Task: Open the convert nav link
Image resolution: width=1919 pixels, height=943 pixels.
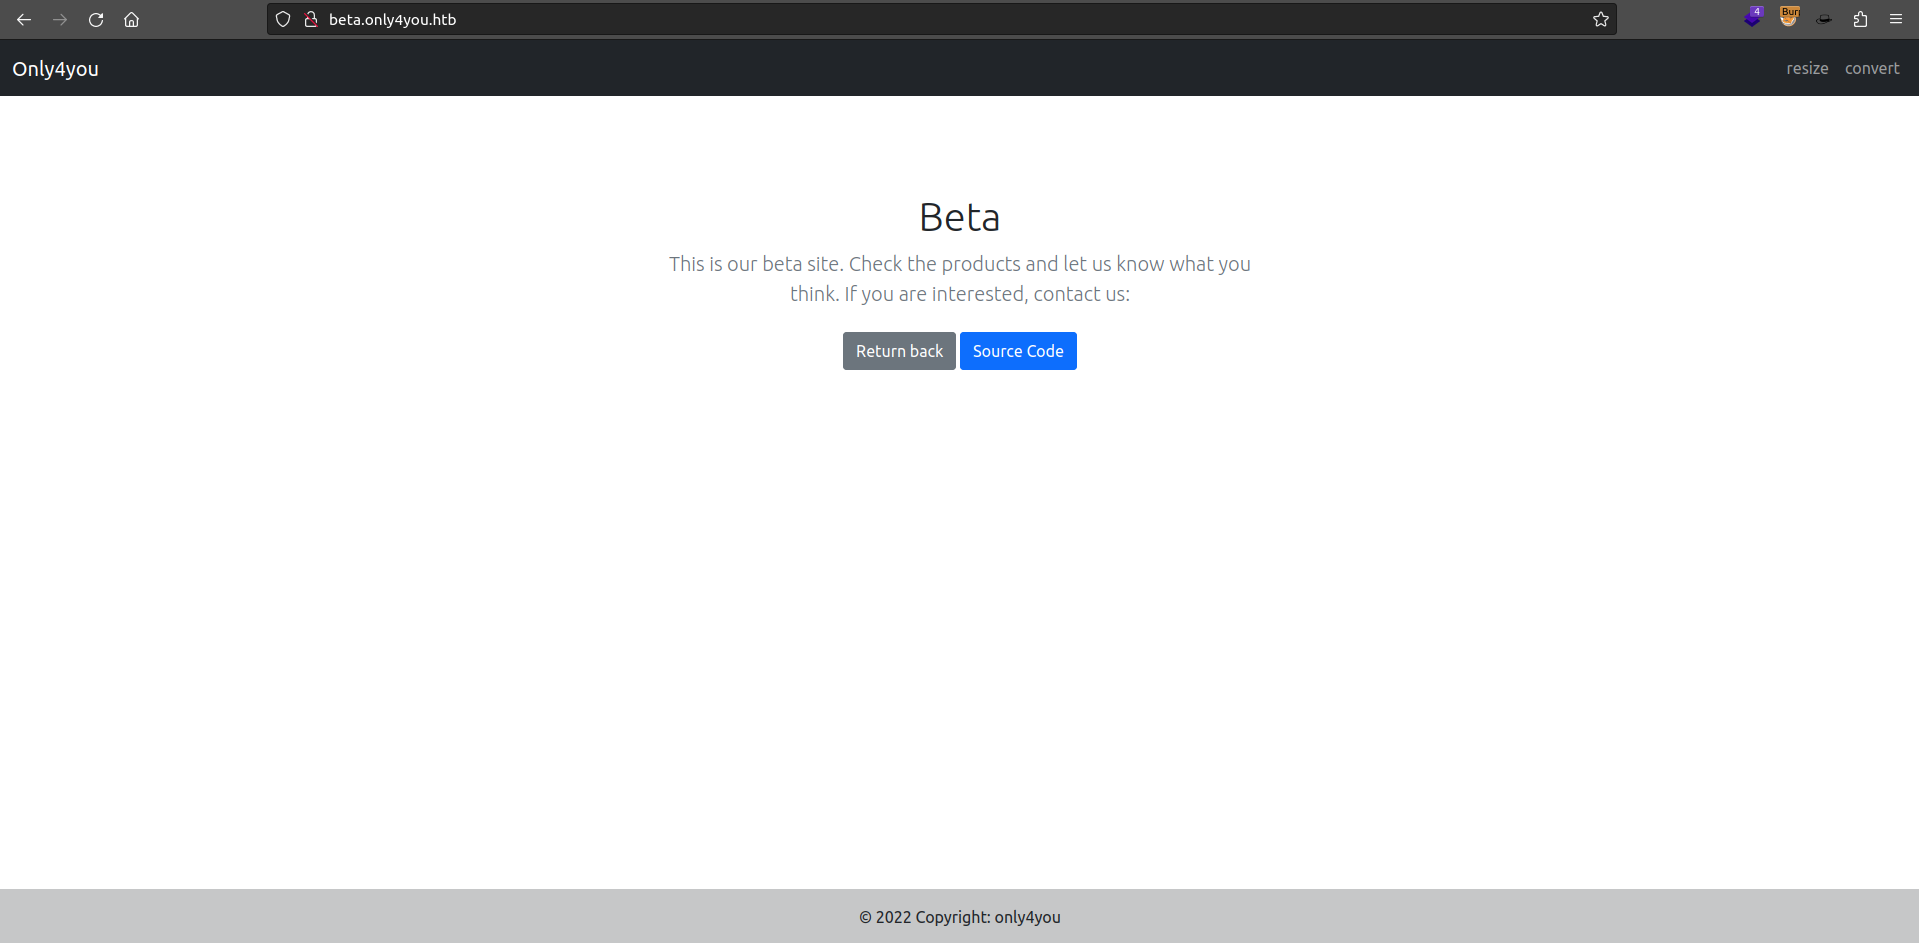Action: coord(1872,68)
